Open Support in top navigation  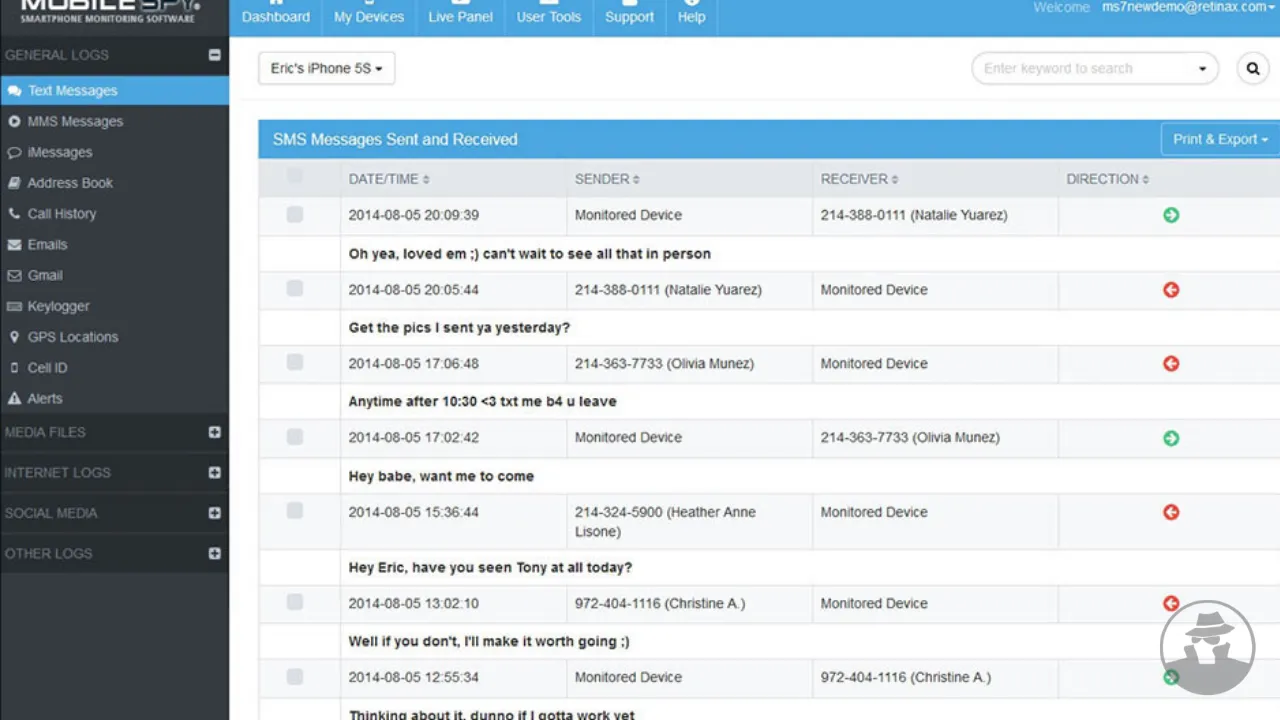point(629,17)
